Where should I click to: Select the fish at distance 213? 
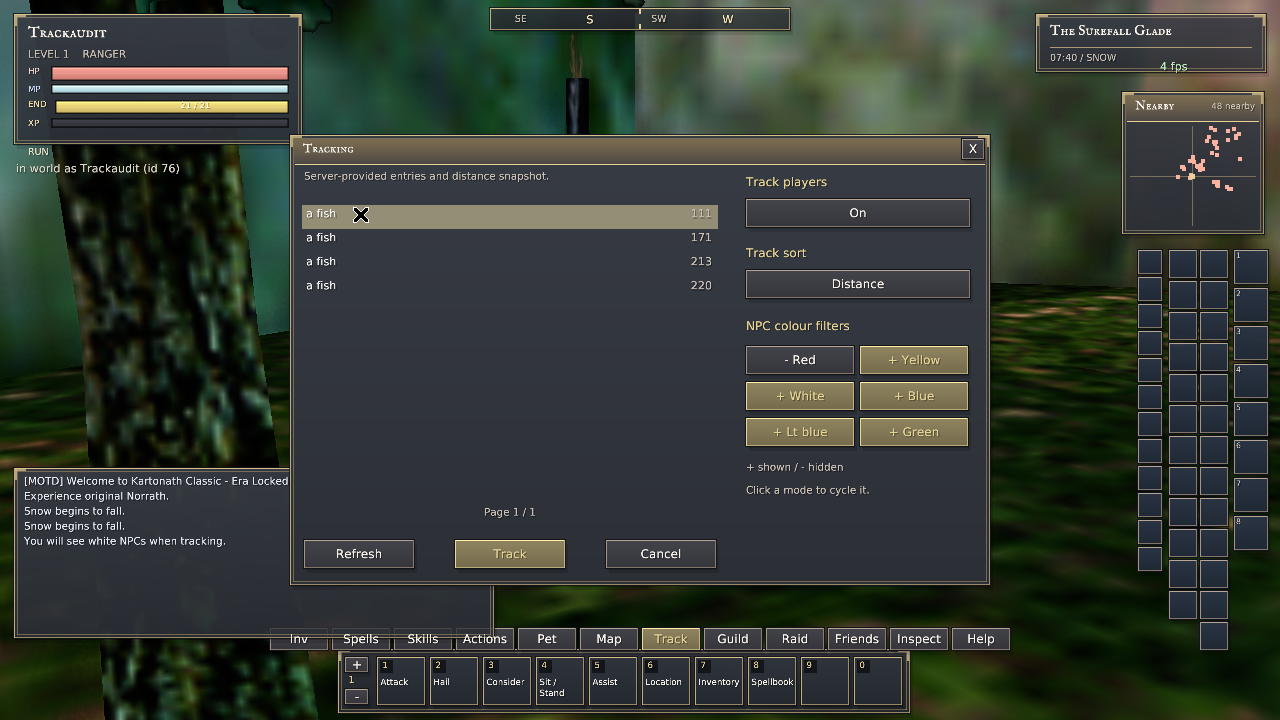(x=510, y=261)
